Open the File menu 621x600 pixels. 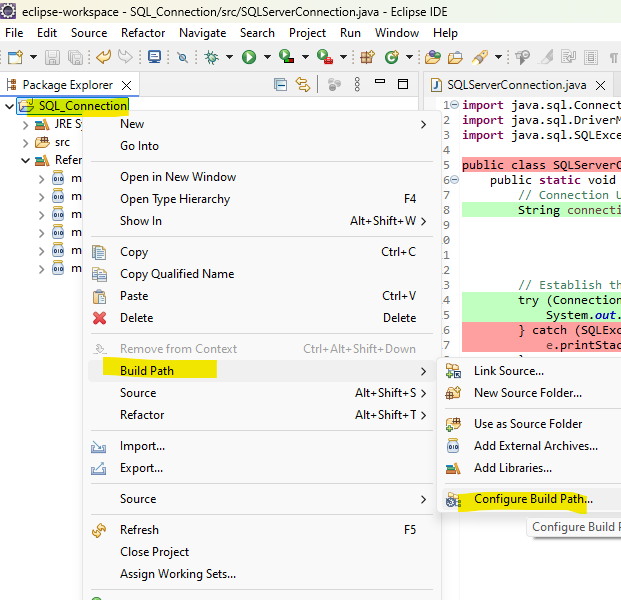coord(14,33)
